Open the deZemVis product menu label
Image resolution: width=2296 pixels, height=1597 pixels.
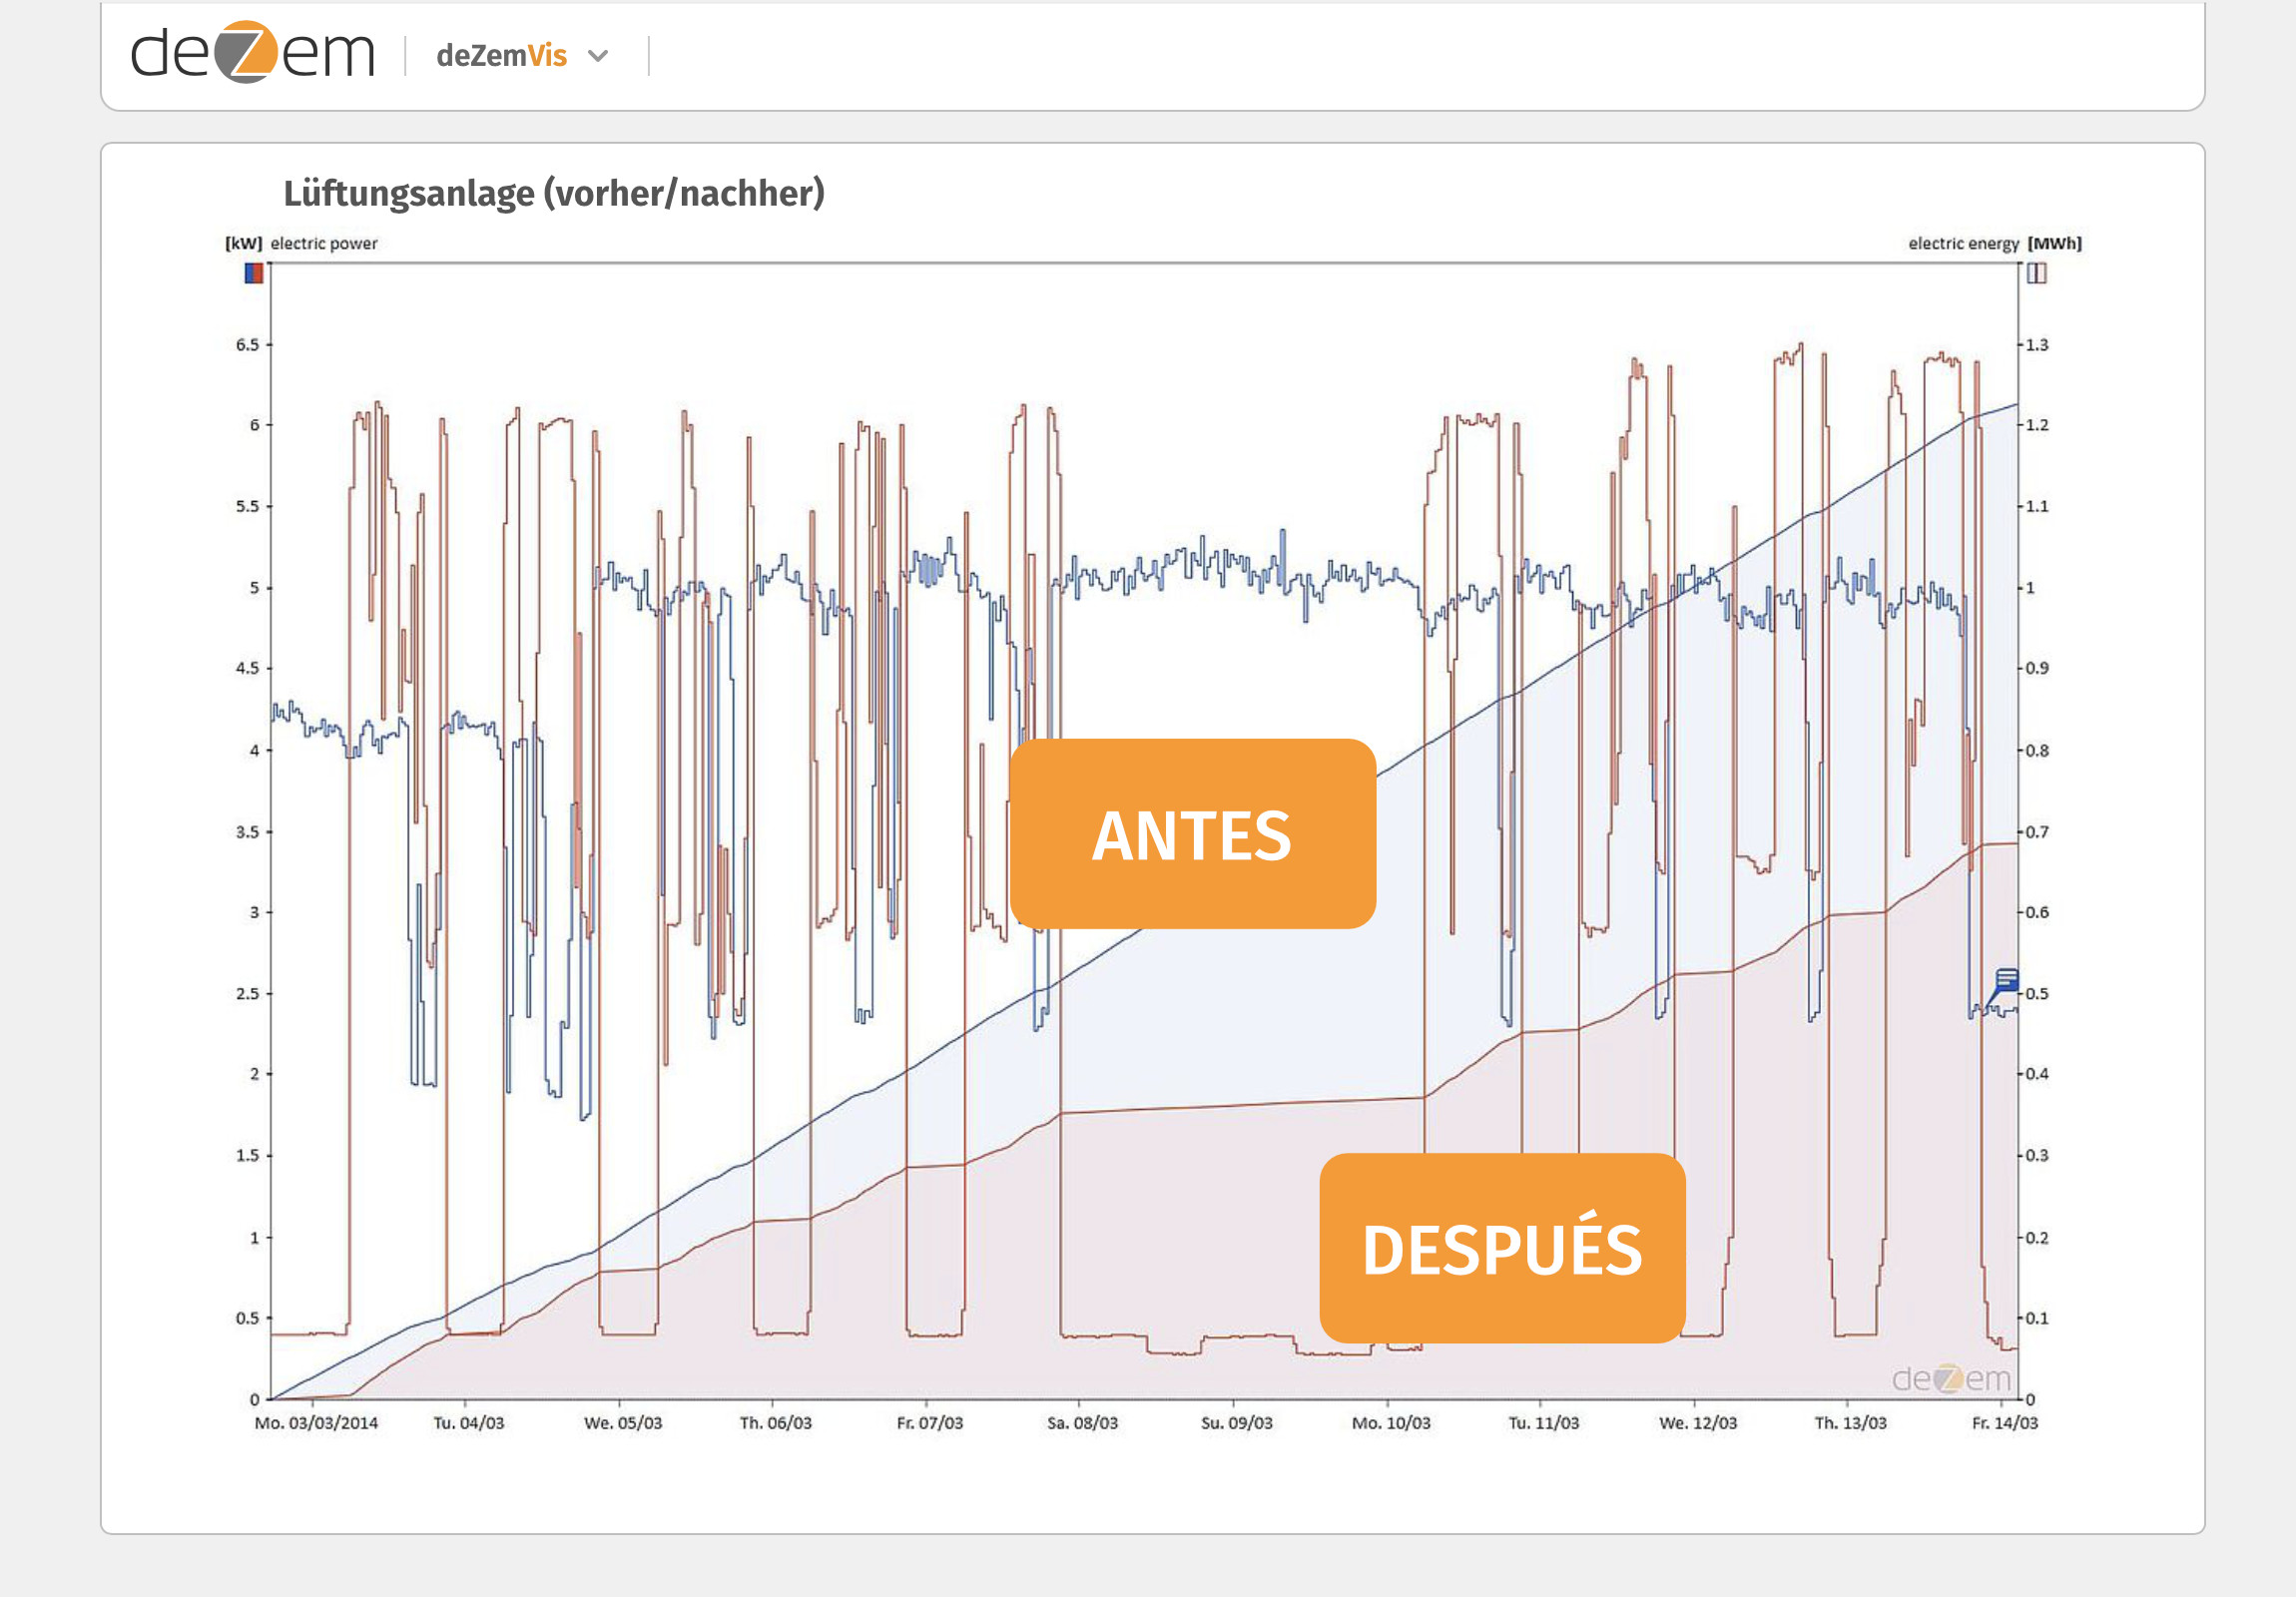coord(501,56)
